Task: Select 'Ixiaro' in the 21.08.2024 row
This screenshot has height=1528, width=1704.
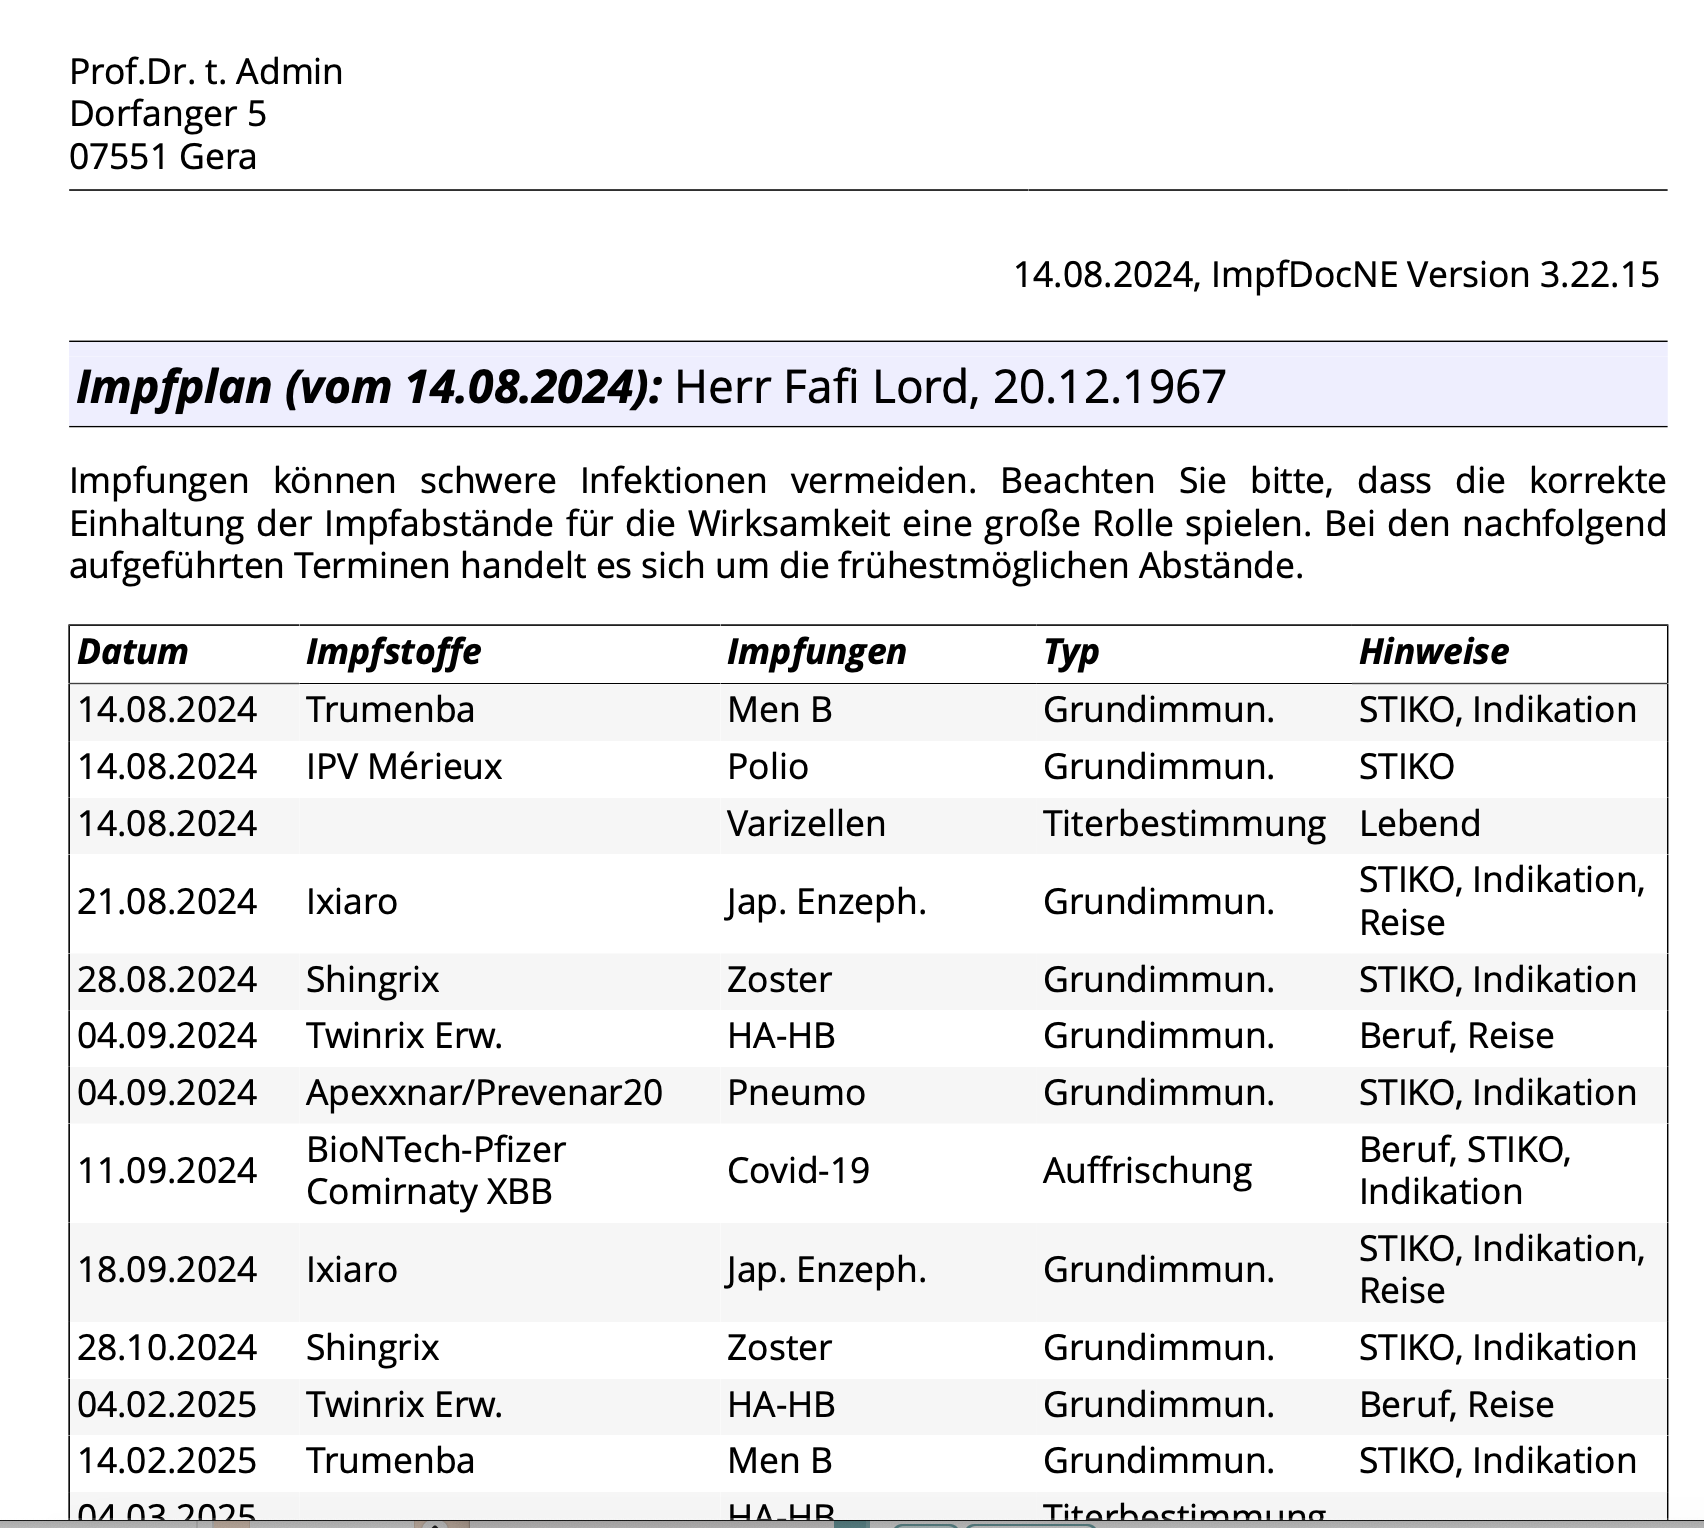Action: [x=352, y=902]
